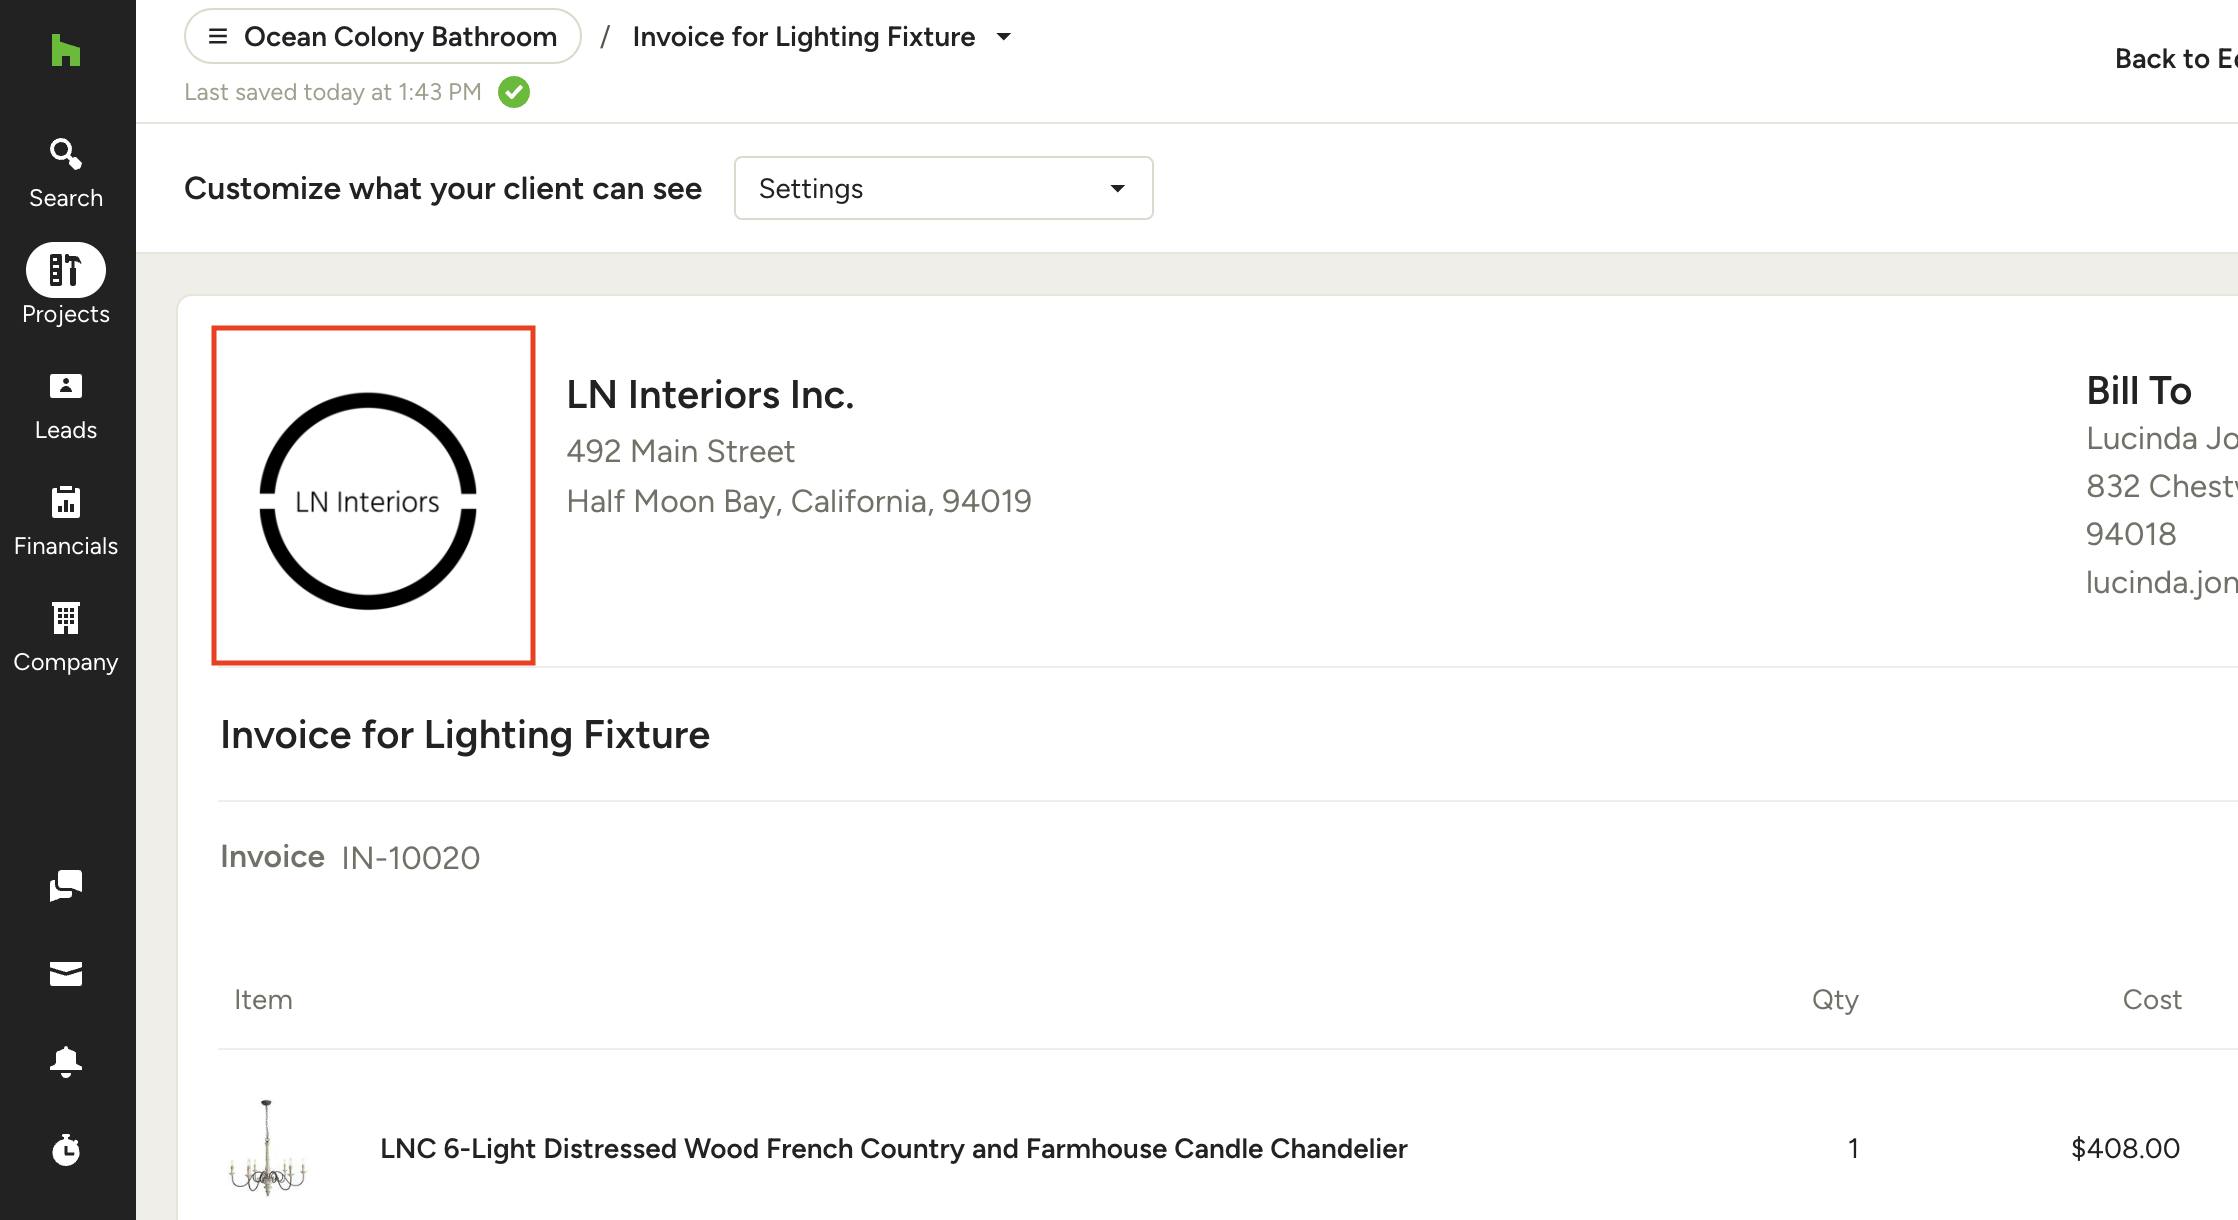Open the Ocean Colony Bathroom project menu
This screenshot has height=1220, width=2238.
pyautogui.click(x=382, y=37)
